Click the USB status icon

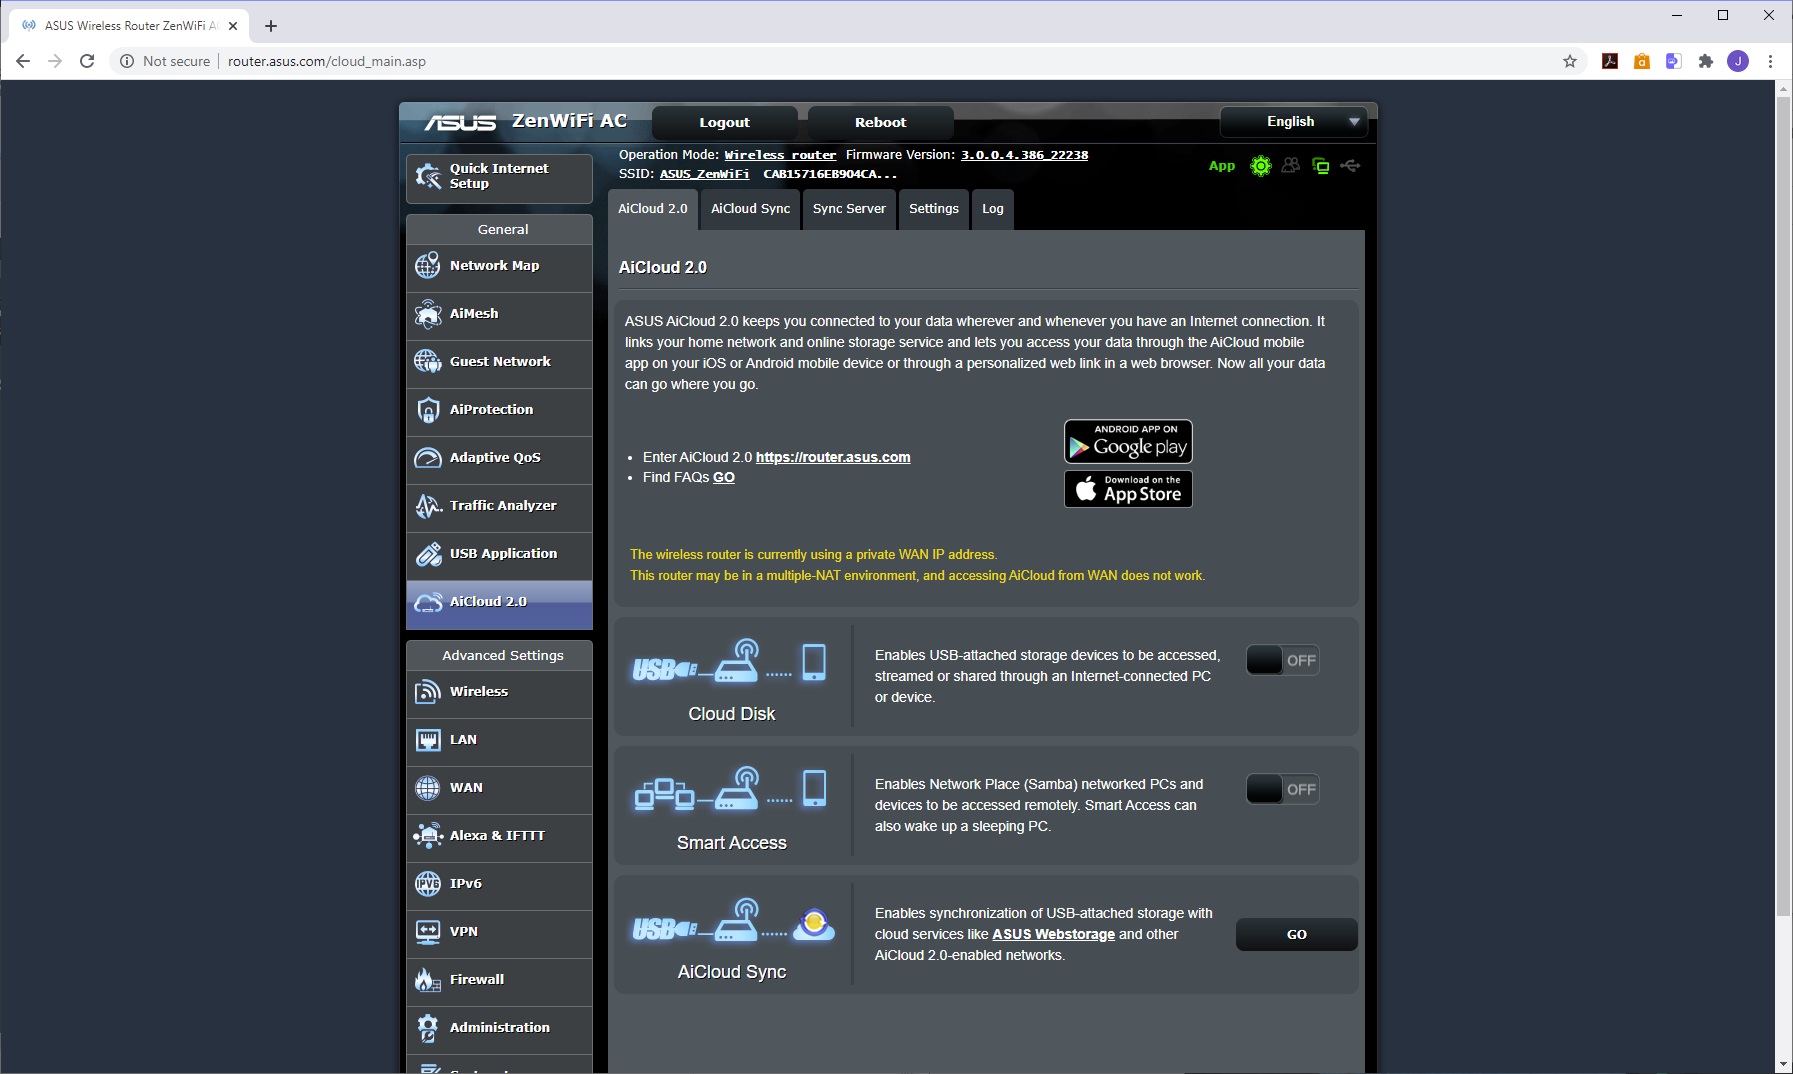click(1350, 166)
